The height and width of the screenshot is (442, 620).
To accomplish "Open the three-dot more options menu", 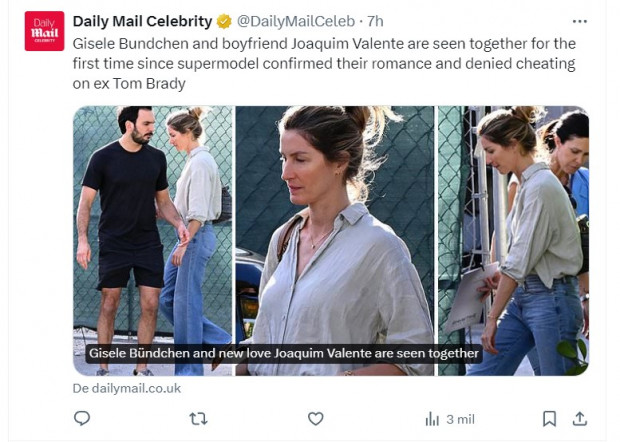I will coord(580,21).
